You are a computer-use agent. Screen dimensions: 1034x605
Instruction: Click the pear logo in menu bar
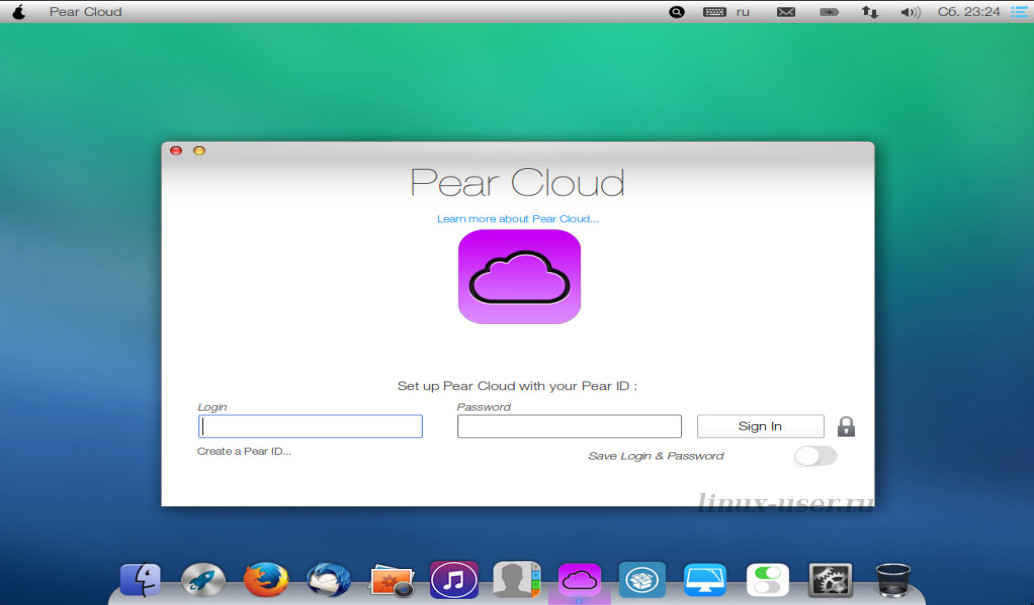click(x=19, y=12)
